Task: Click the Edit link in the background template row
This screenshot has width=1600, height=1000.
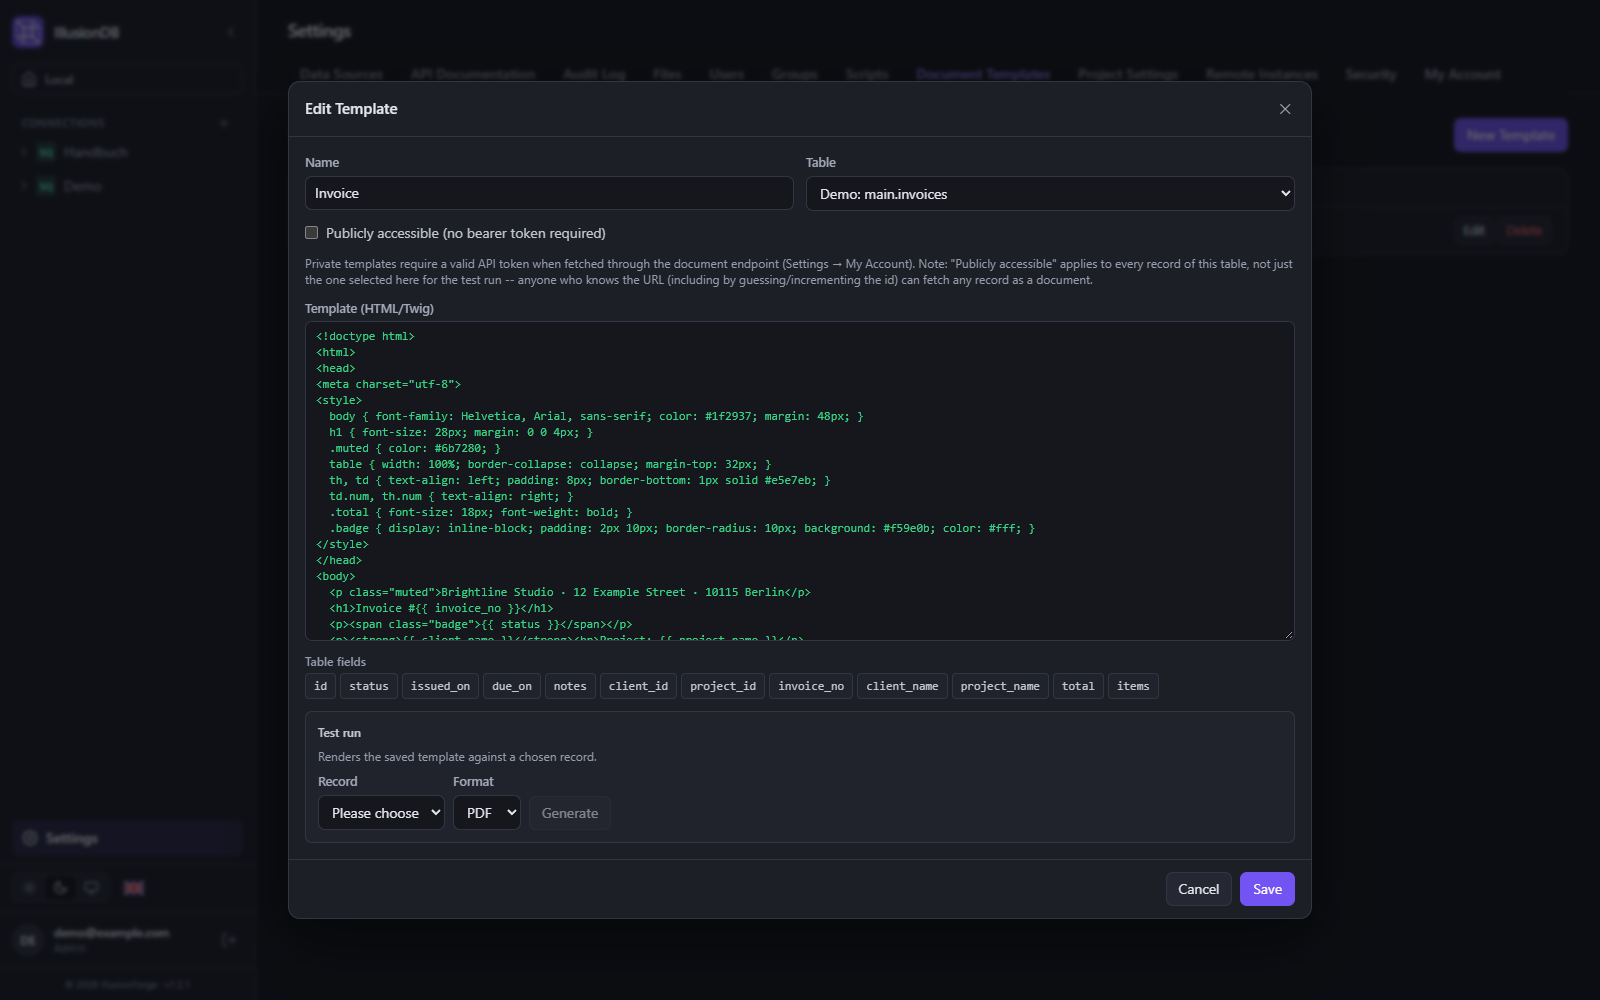Action: point(1473,230)
